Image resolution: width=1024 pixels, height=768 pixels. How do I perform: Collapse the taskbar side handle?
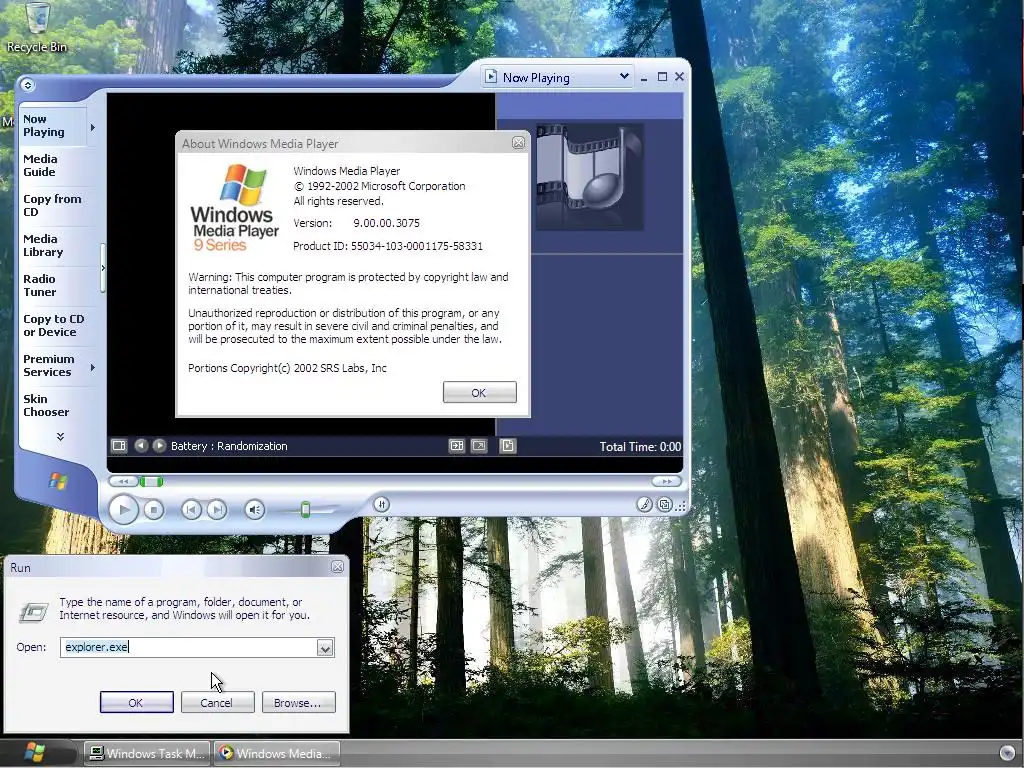point(103,268)
